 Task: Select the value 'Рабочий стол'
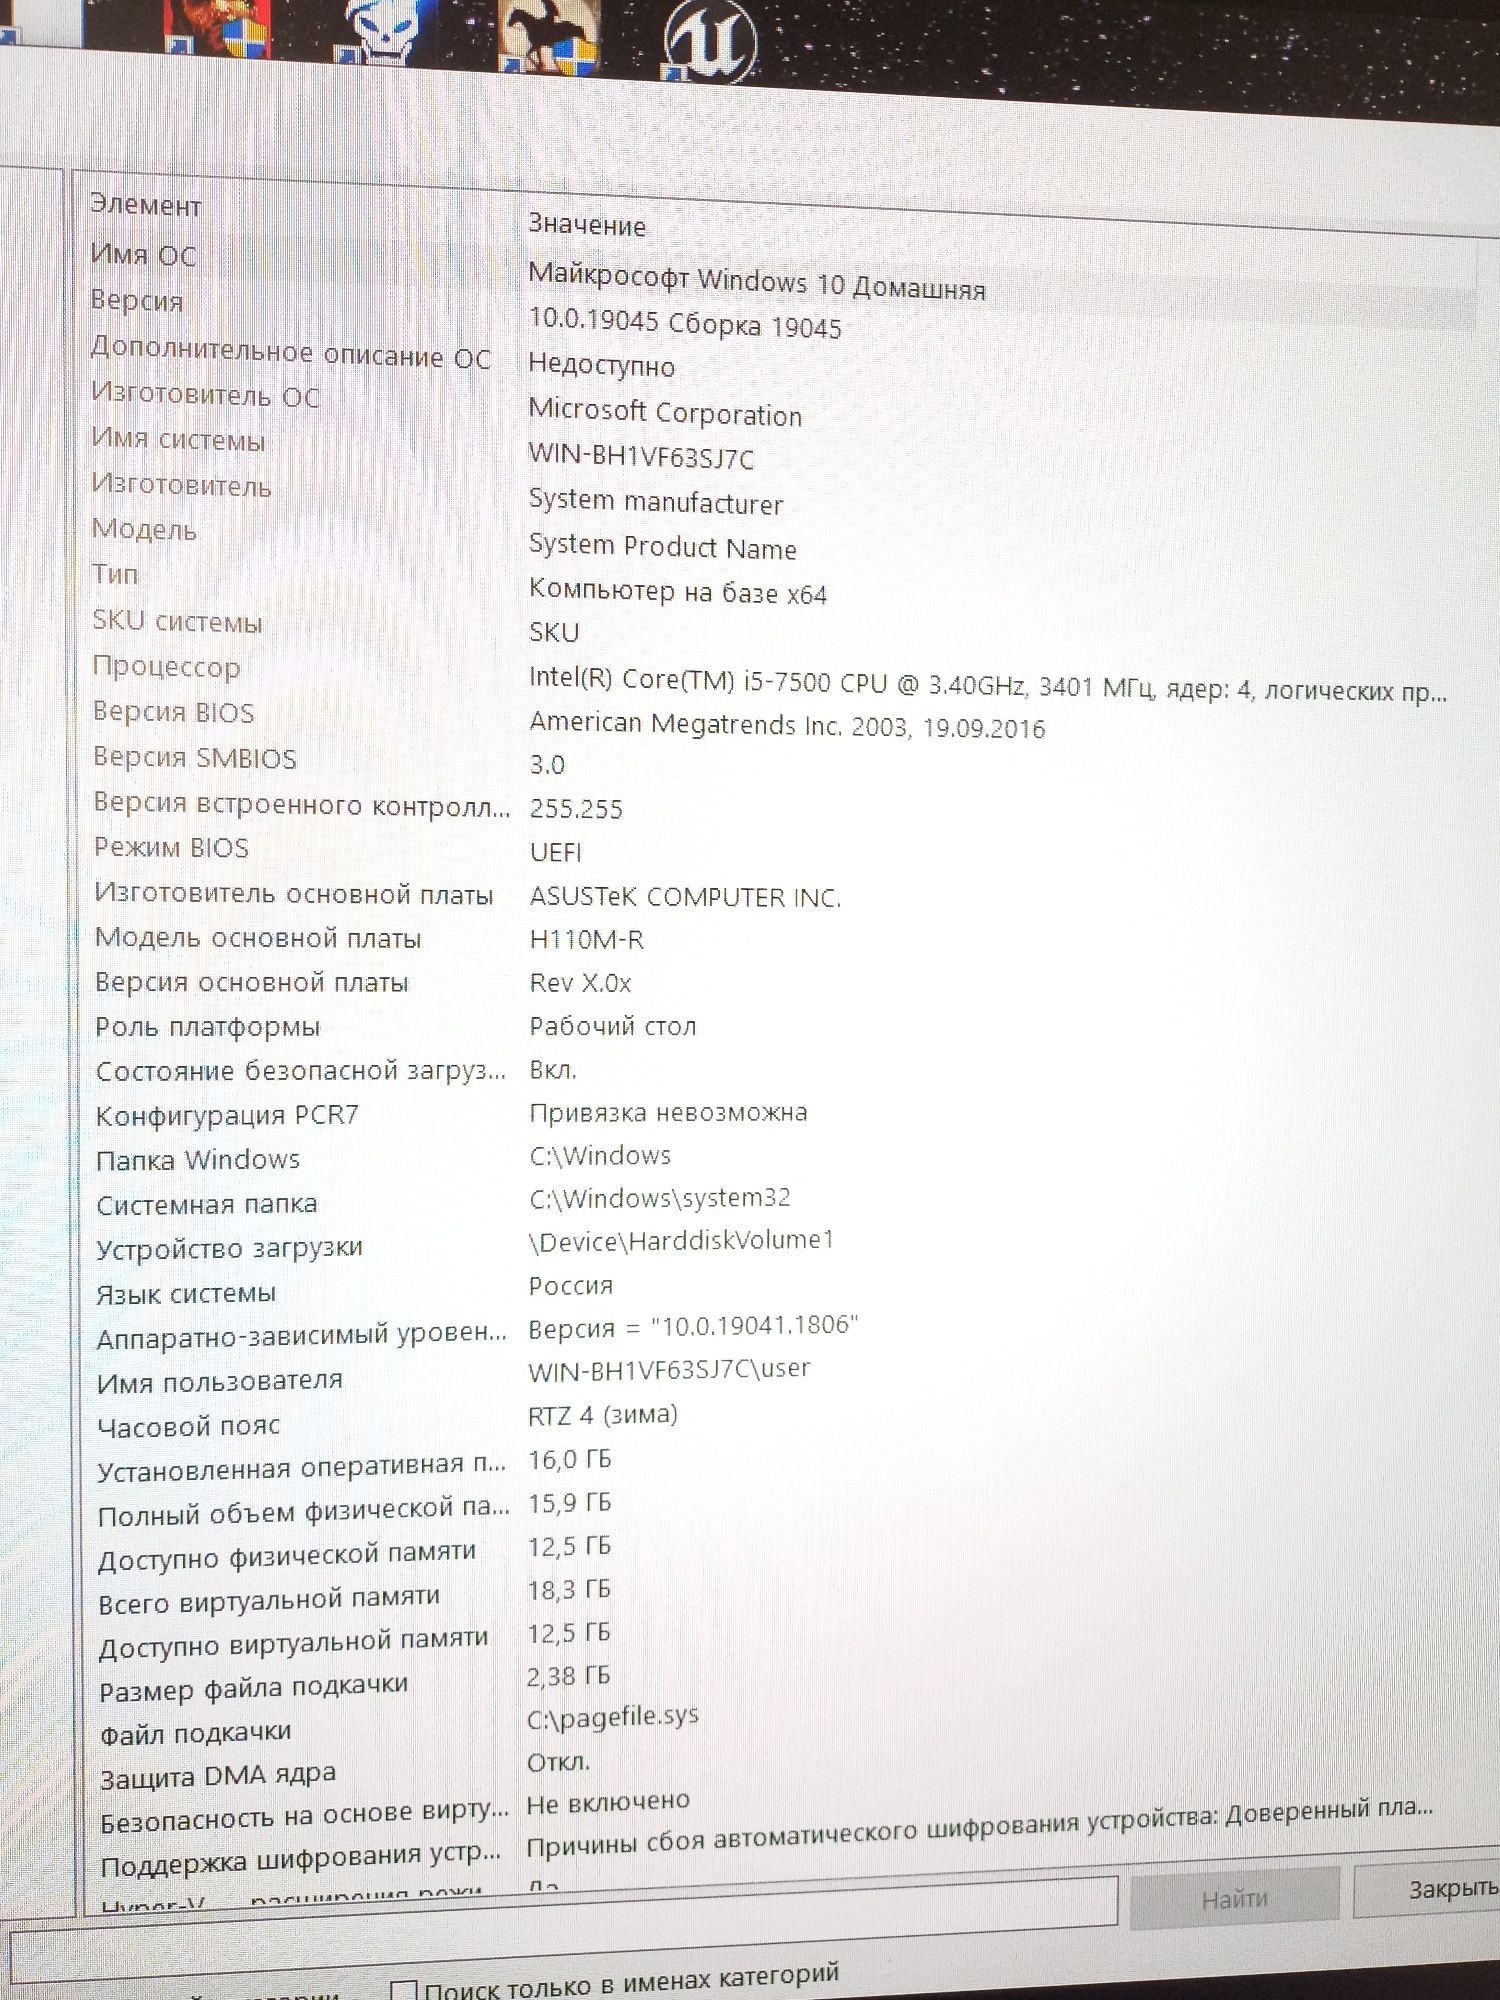pyautogui.click(x=613, y=1026)
